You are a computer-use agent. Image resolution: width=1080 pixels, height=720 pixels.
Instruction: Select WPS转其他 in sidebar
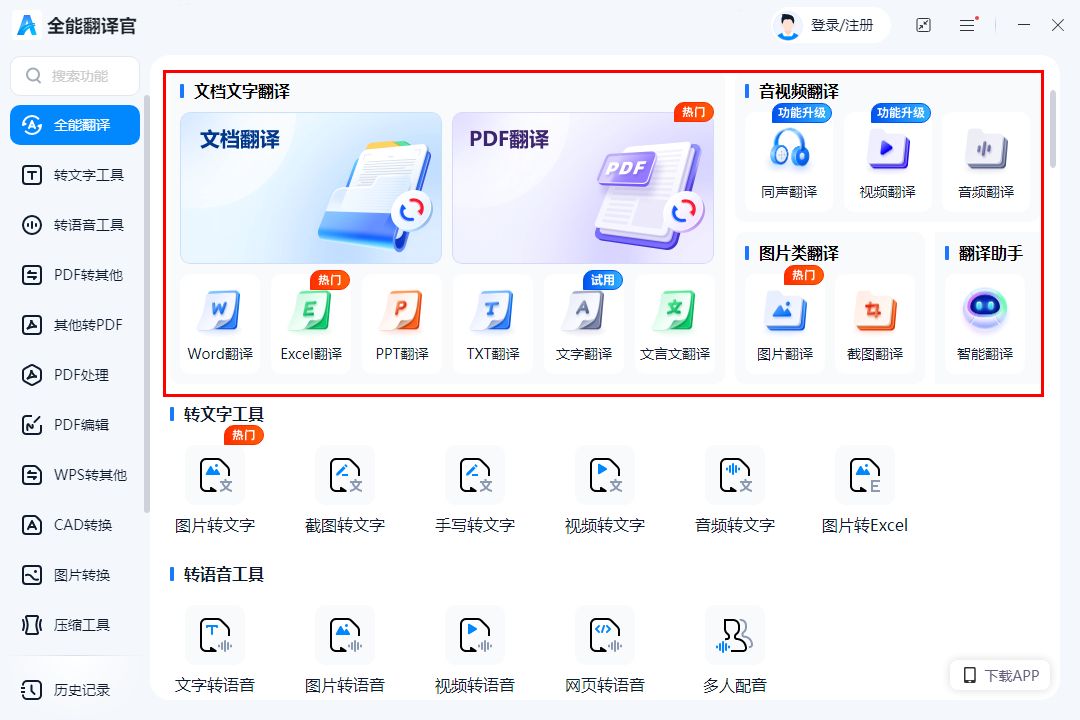75,475
